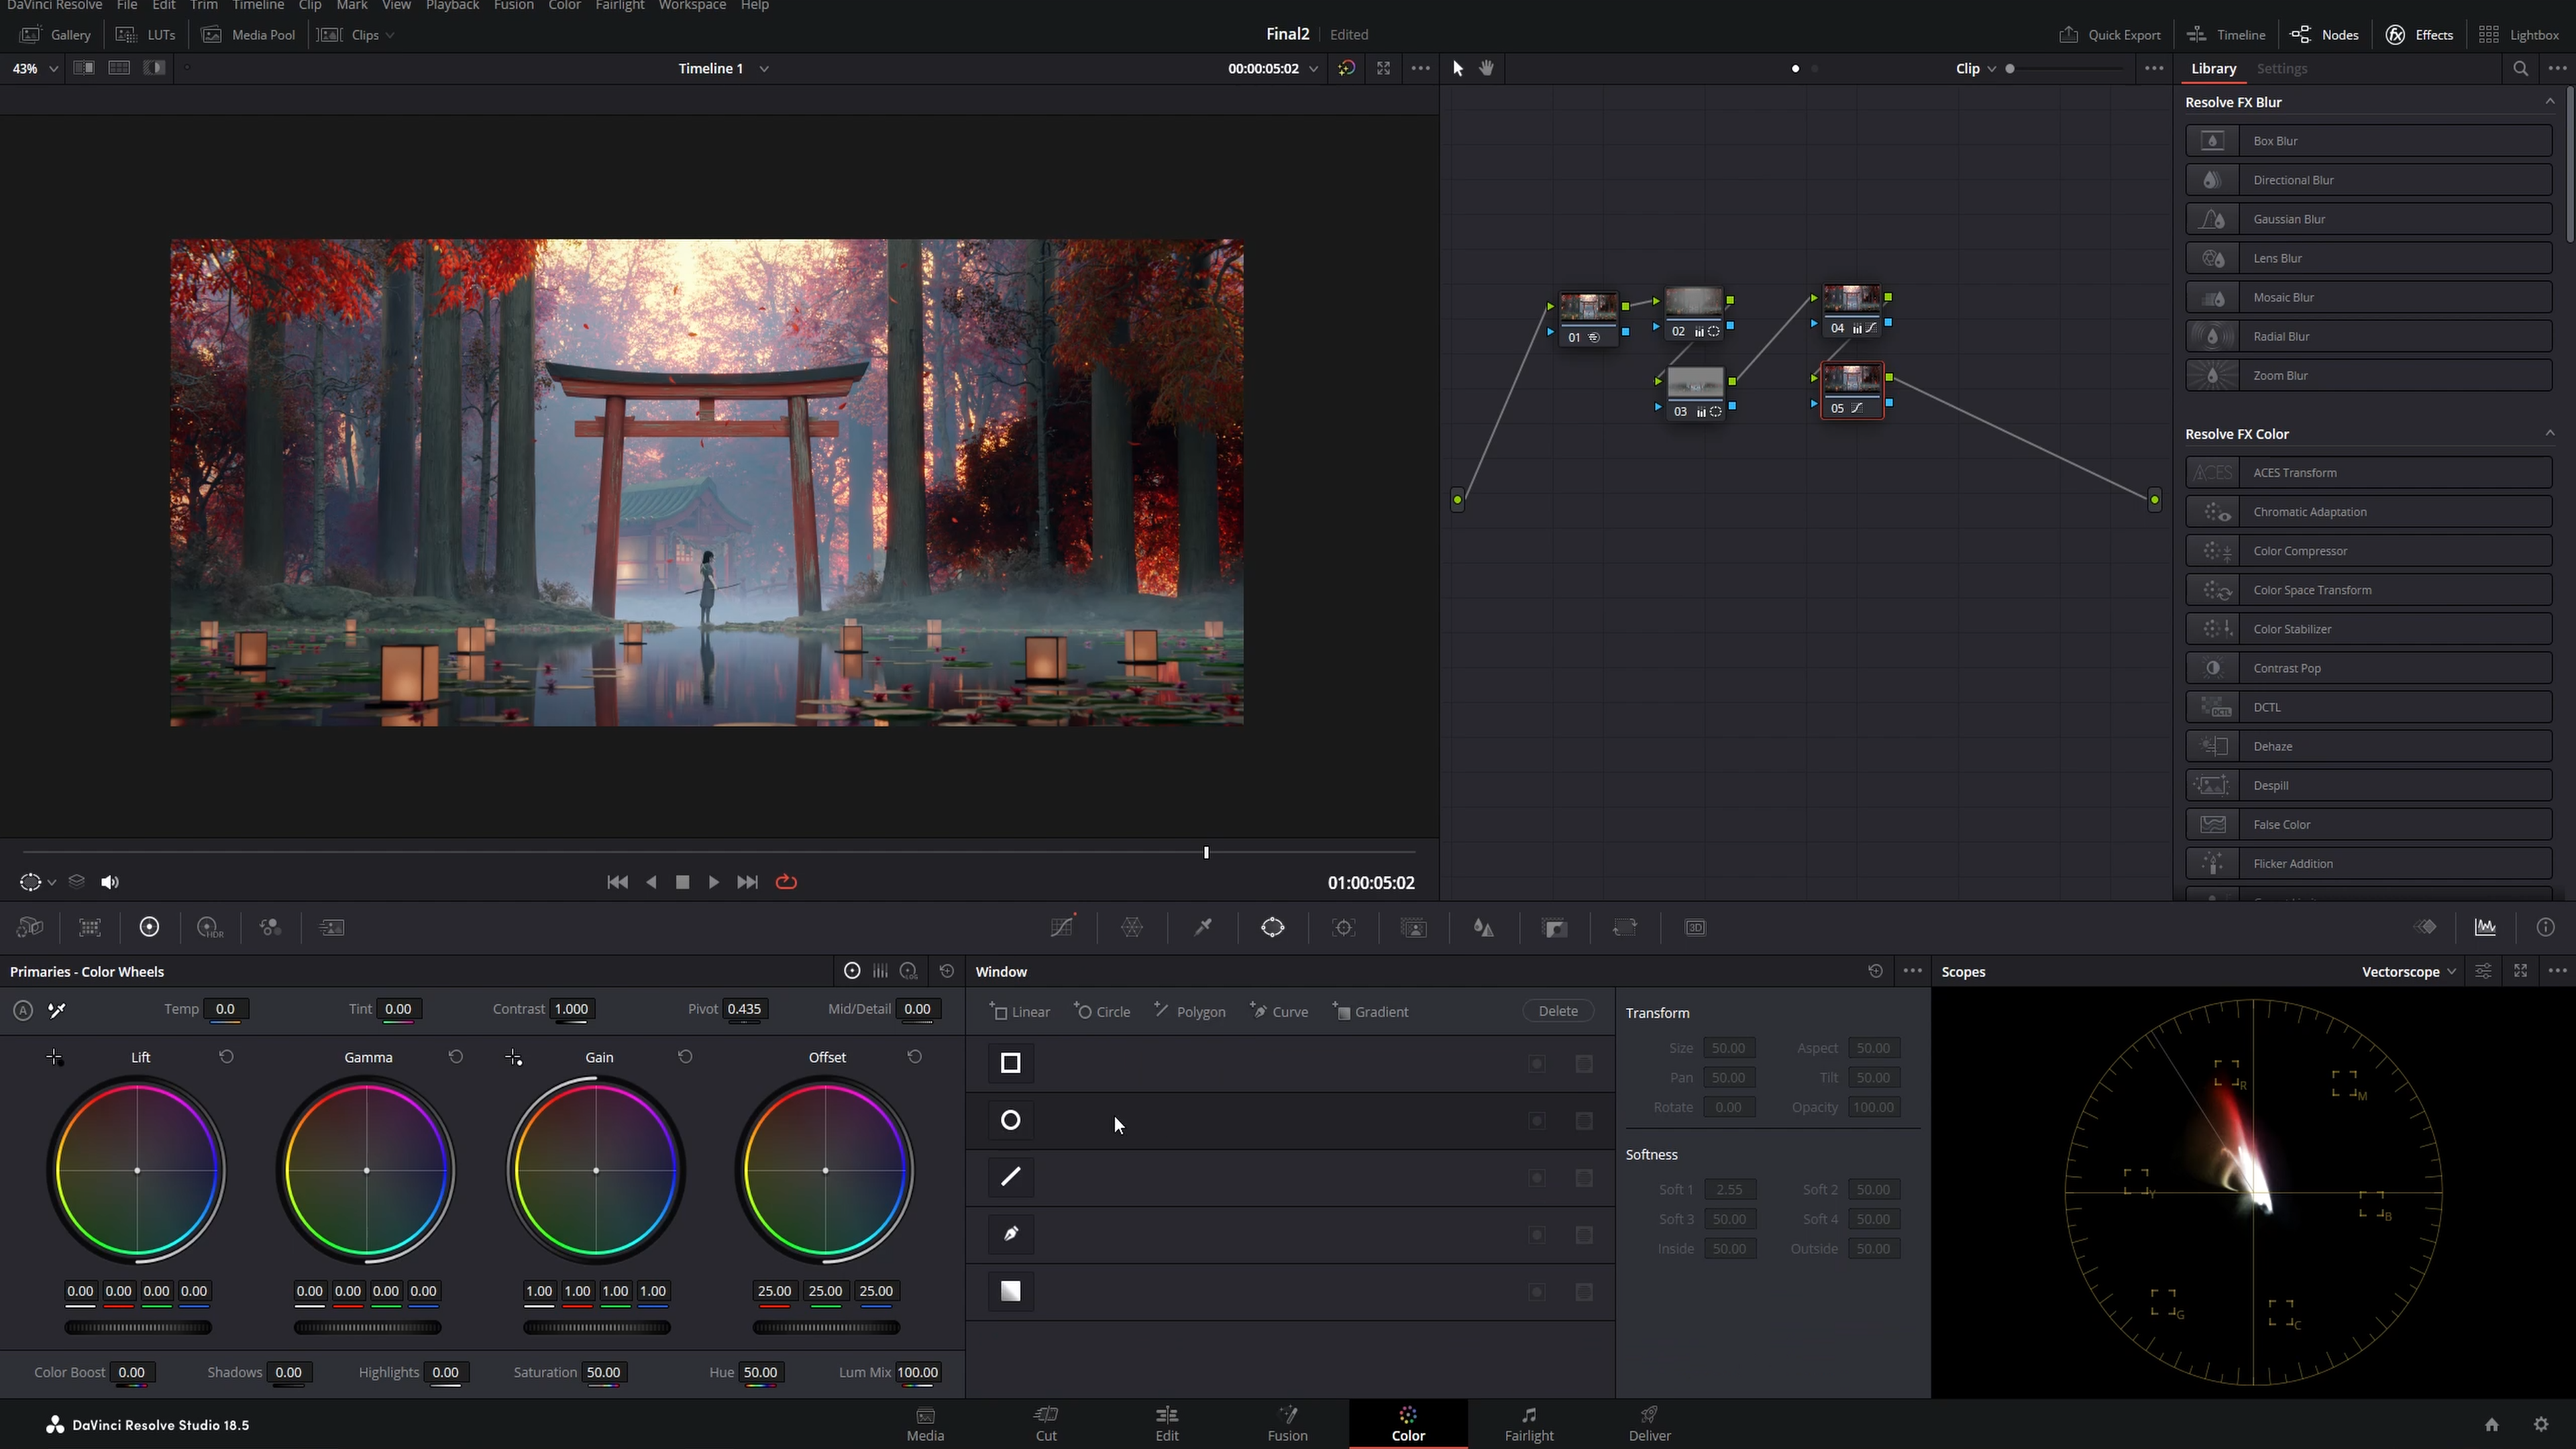
Task: Select the Color Wheels palette icon
Action: 150,927
